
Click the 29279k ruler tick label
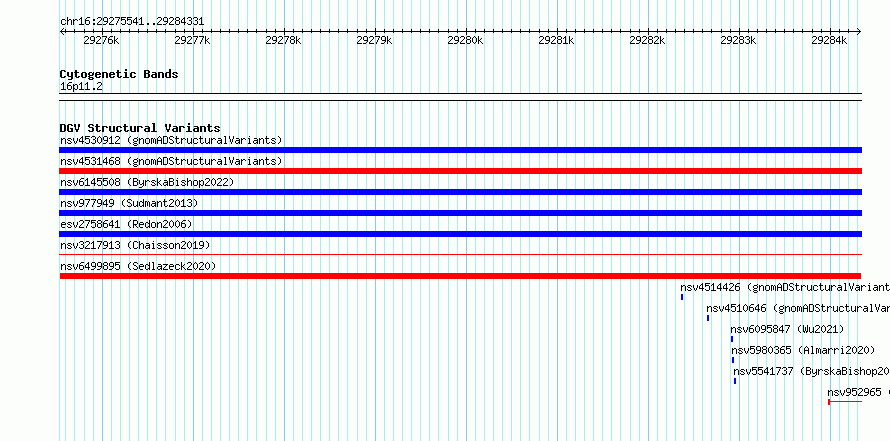374,40
